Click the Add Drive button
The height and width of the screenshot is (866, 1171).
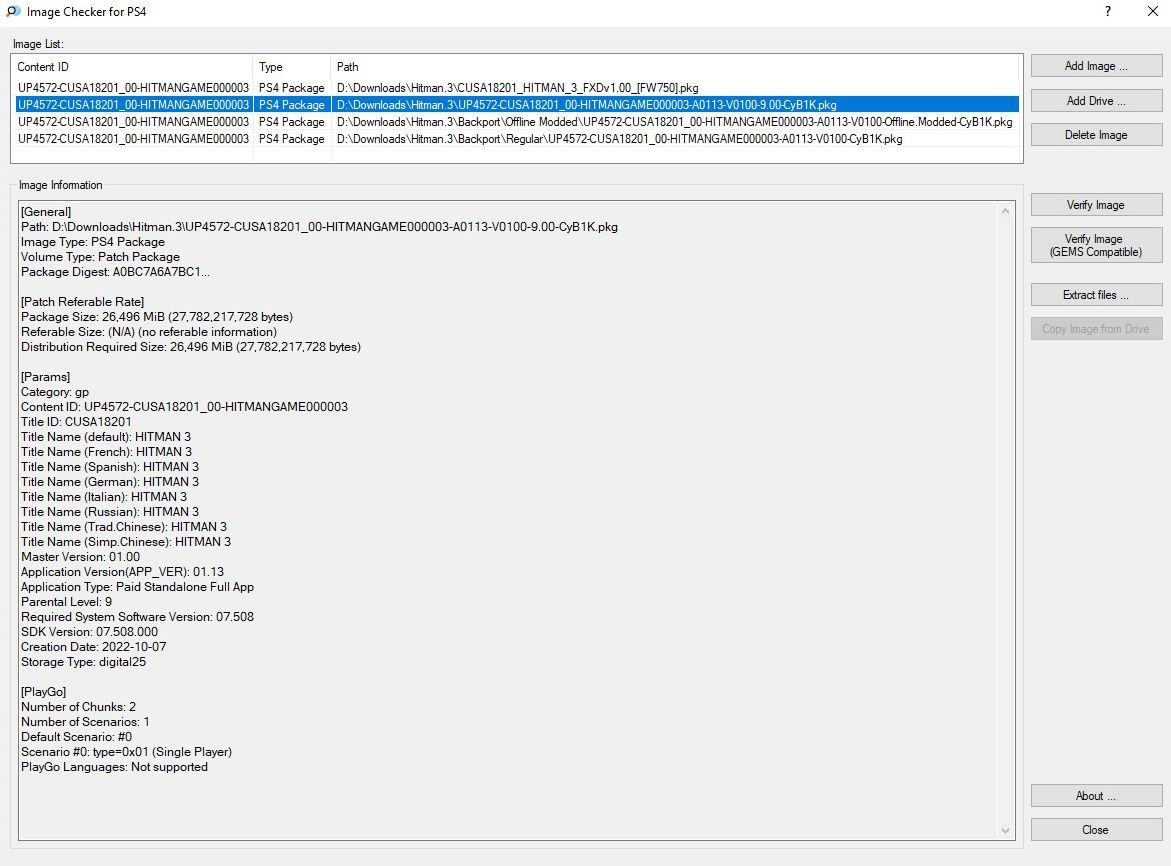point(1096,101)
